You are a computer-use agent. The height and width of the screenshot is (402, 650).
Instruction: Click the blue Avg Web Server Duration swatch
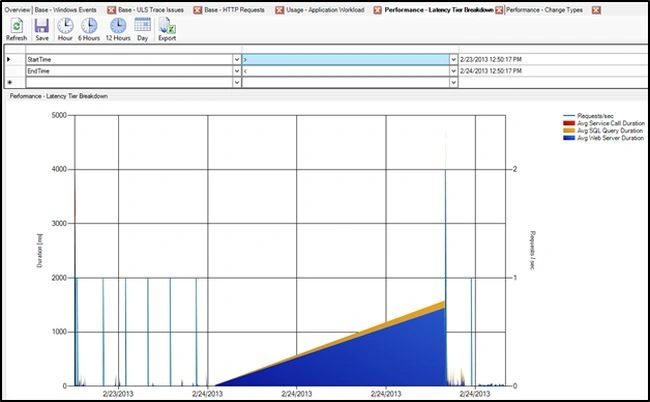569,138
